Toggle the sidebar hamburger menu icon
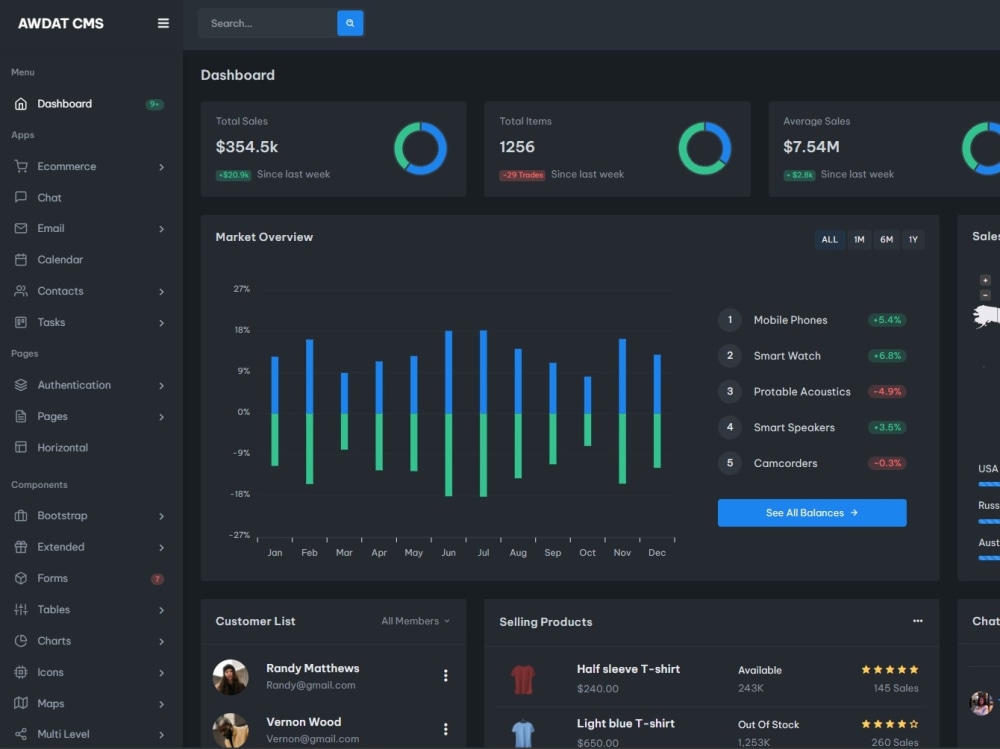This screenshot has height=749, width=1000. [163, 23]
